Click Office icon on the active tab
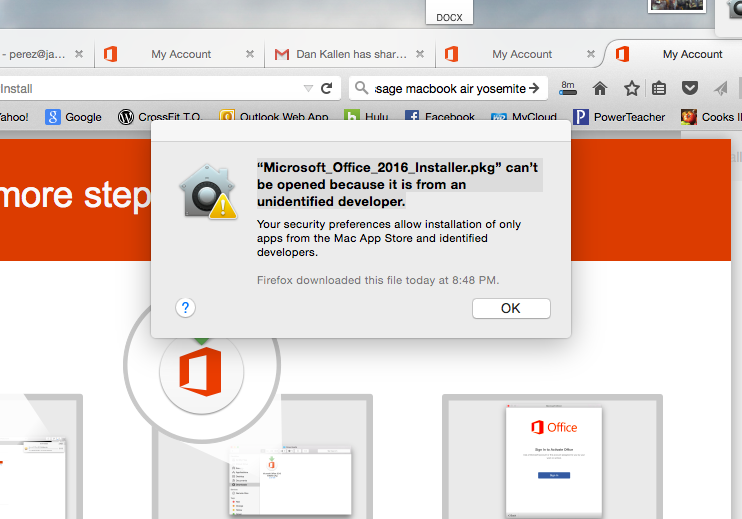Screen dimensions: 742x519 pyautogui.click(x=622, y=54)
